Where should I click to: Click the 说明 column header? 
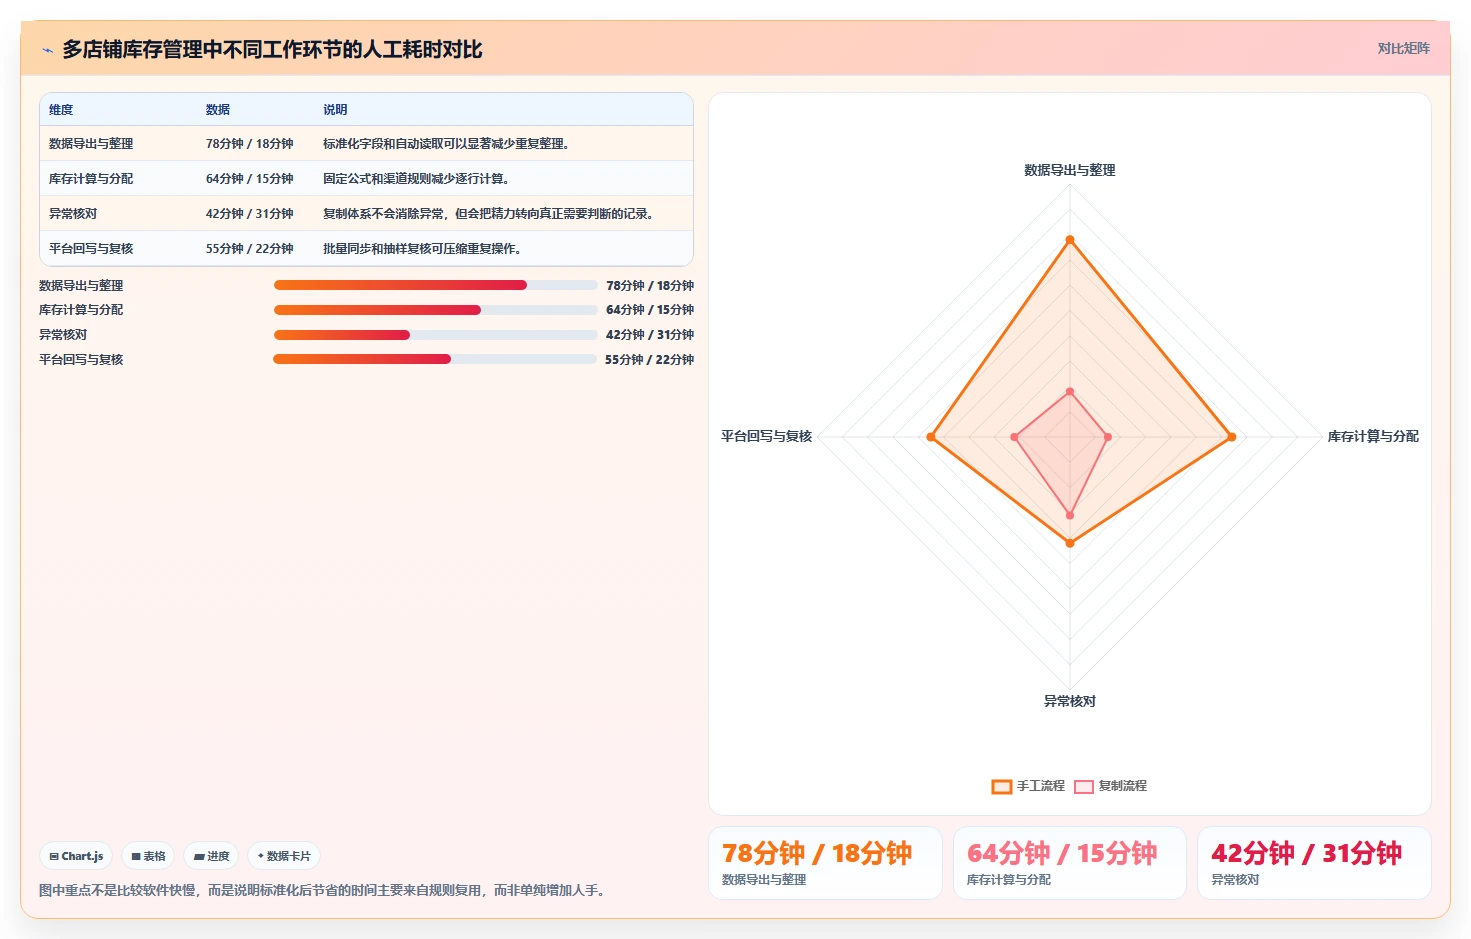click(x=335, y=110)
